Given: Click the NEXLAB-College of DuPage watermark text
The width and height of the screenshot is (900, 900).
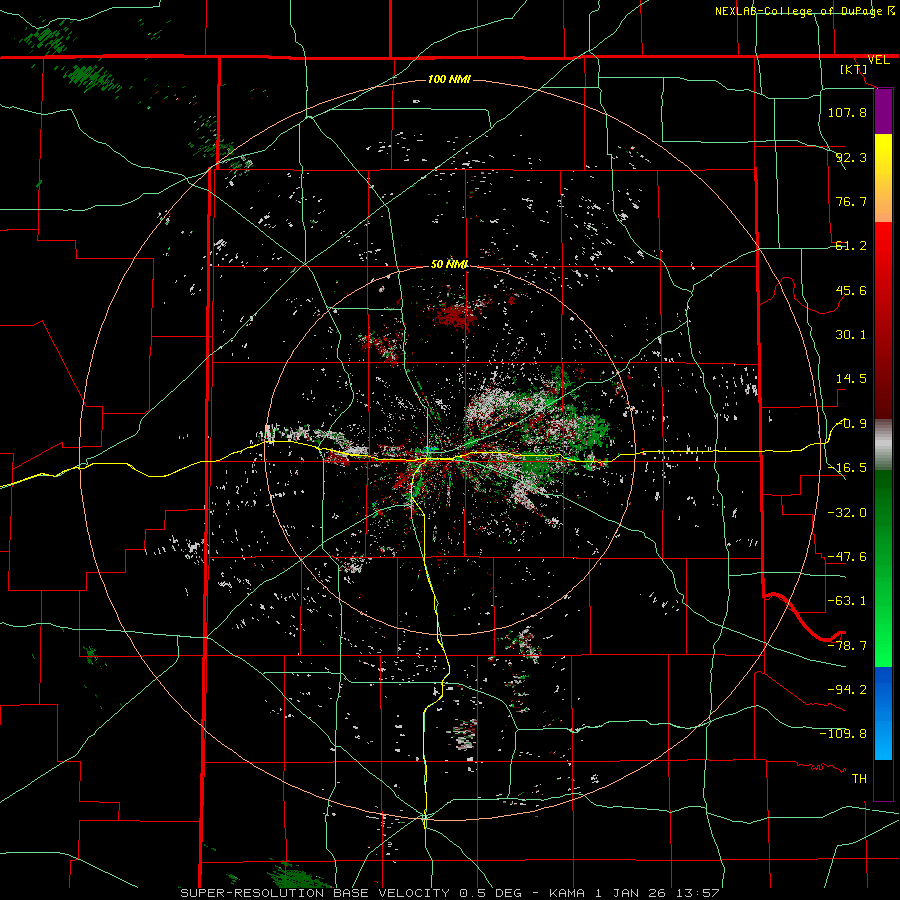Looking at the screenshot, I should 805,11.
